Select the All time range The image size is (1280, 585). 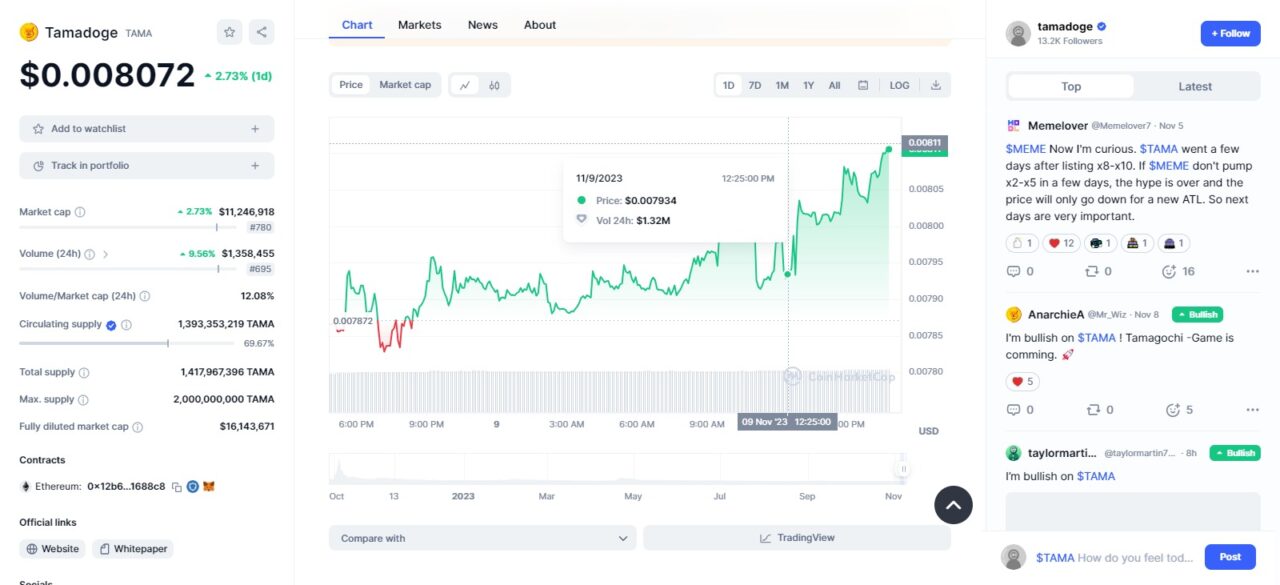[834, 85]
